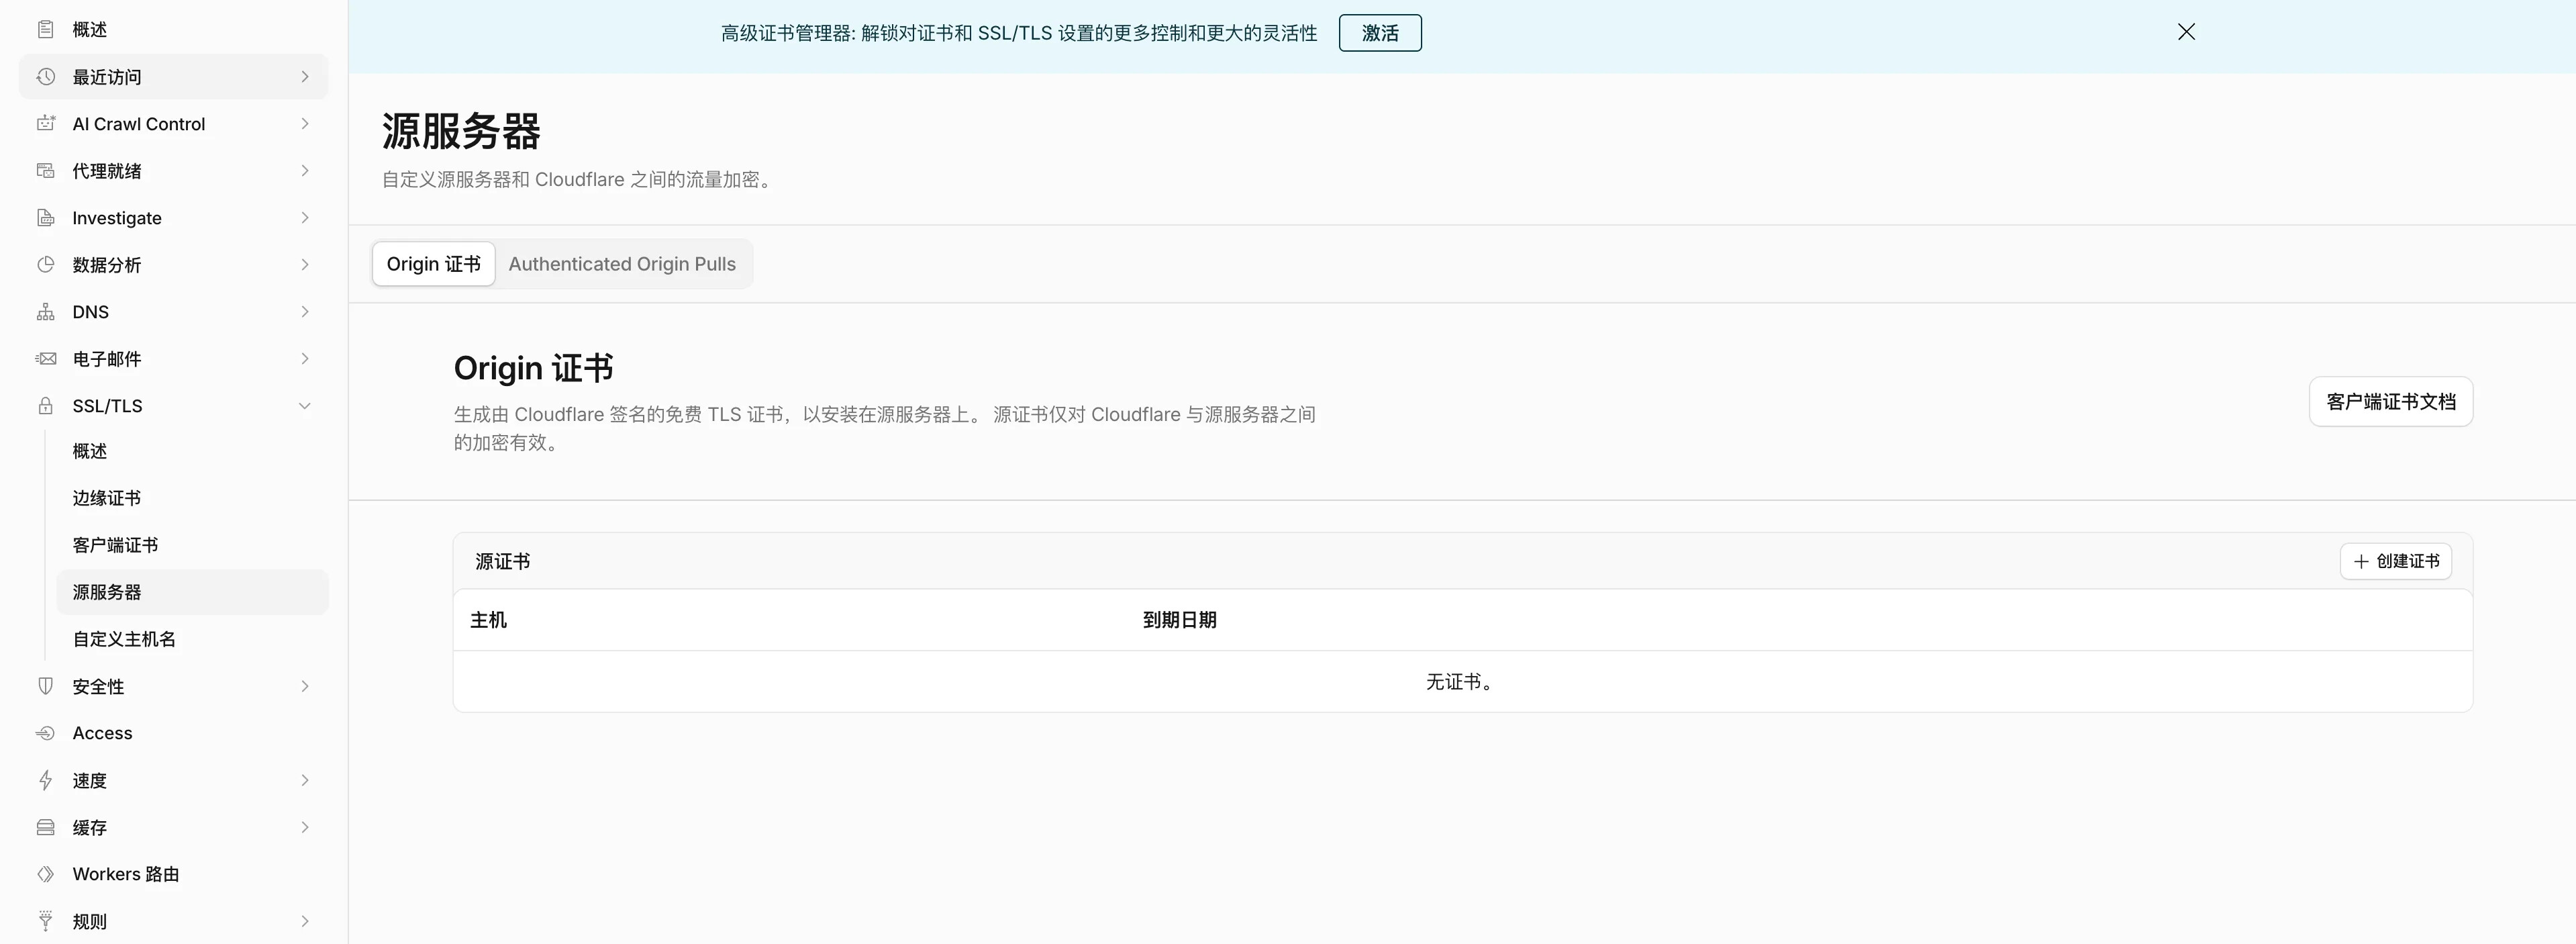Click the SSL/TLS padlock icon

pos(45,406)
